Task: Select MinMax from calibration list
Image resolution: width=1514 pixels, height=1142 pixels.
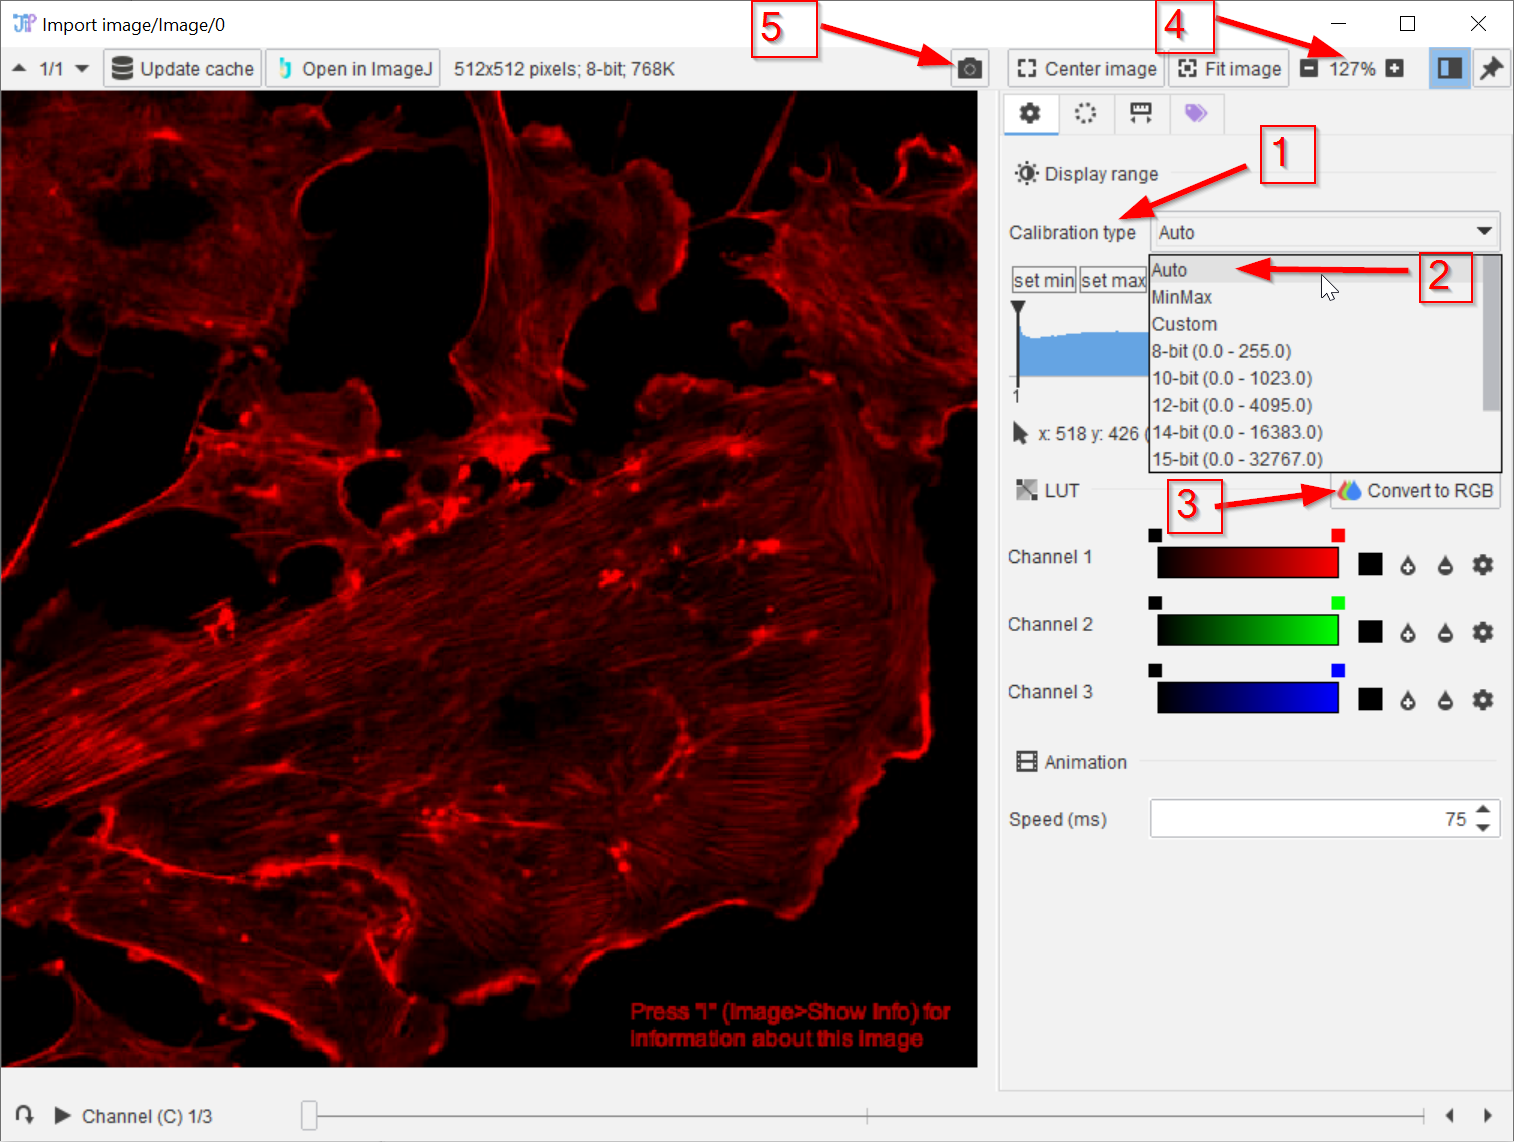Action: [1182, 297]
